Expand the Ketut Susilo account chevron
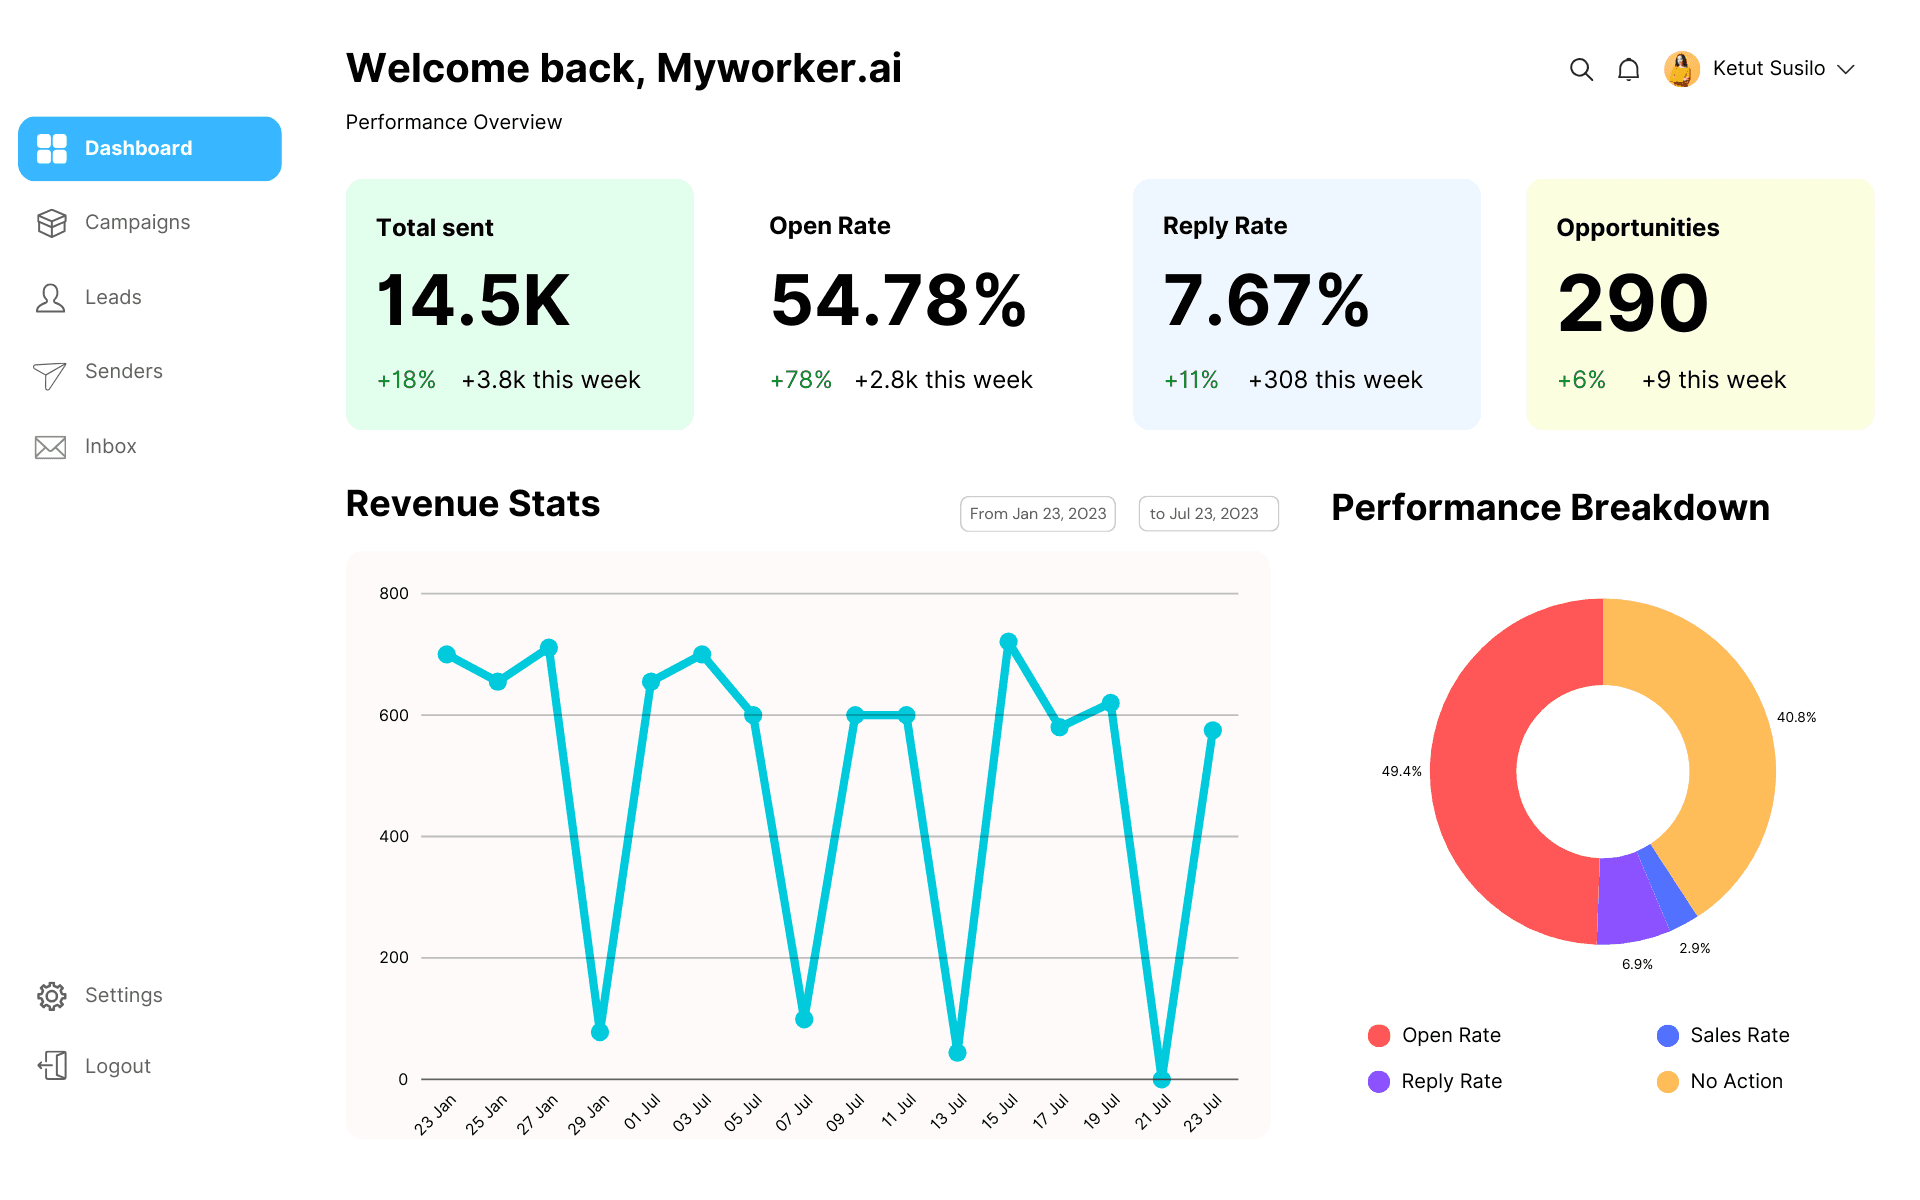Viewport: 1920px width, 1200px height. coord(1846,70)
